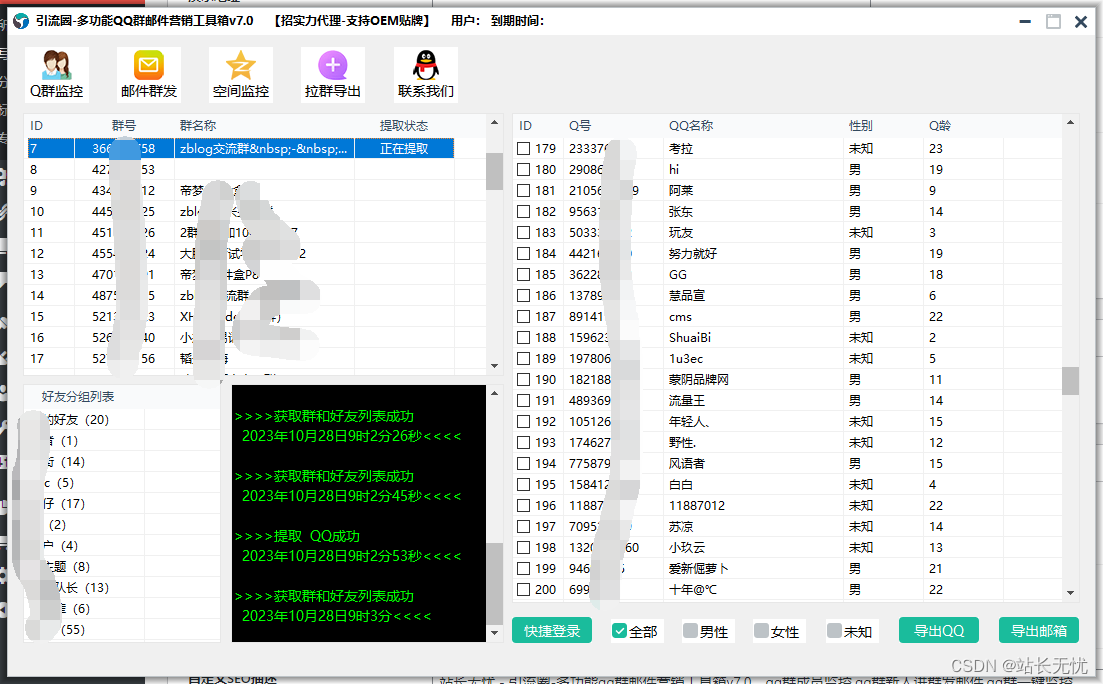This screenshot has height=684, width=1103.
Task: Sort group list by 群号 column header
Action: [124, 125]
